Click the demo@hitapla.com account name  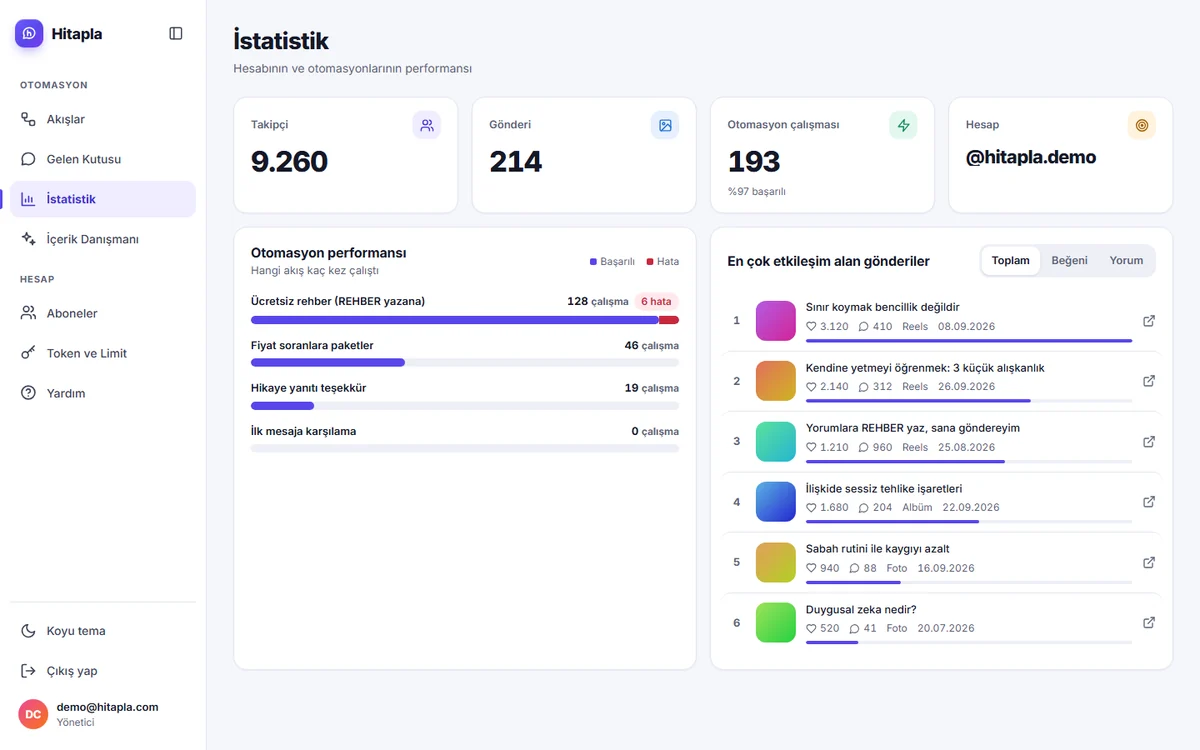[107, 707]
